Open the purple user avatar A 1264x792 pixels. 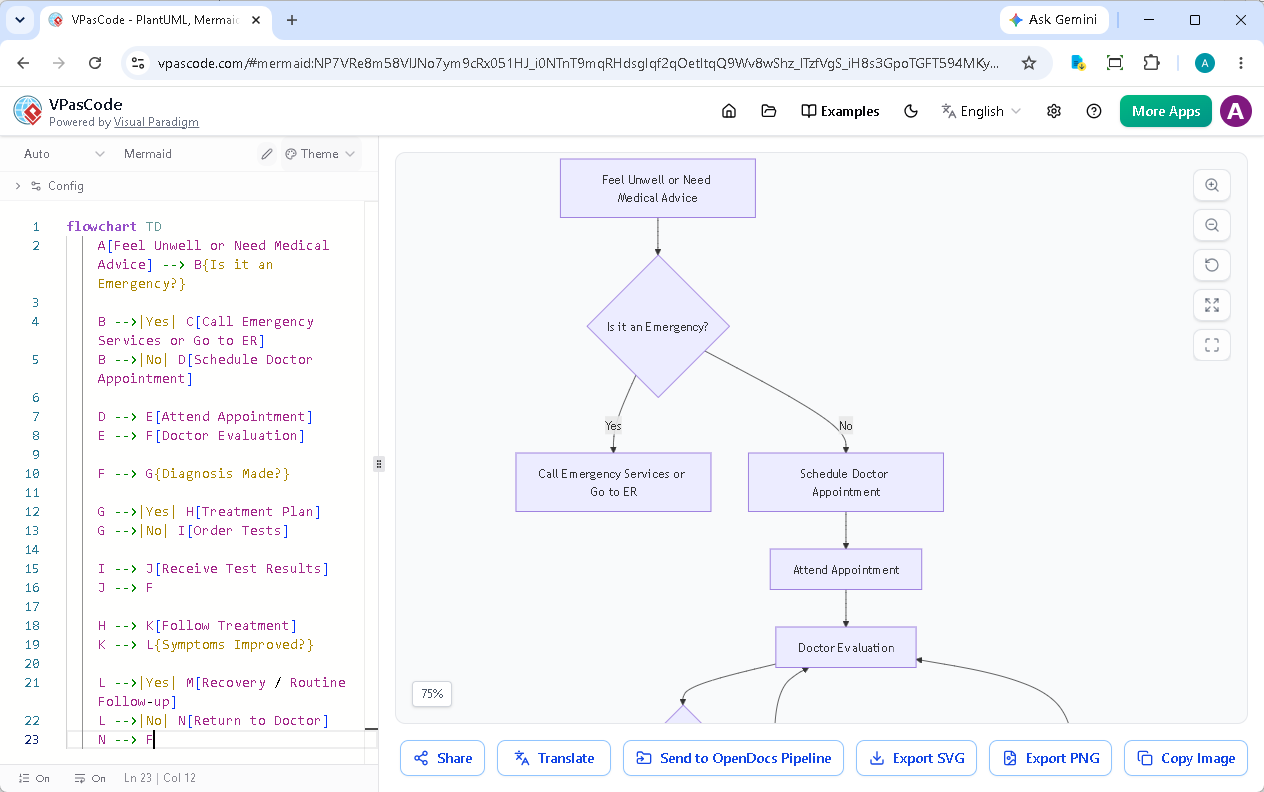[x=1236, y=111]
